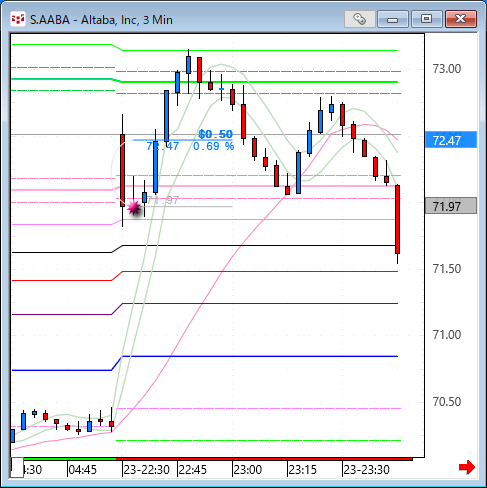Click the 23:15 time axis label

tap(303, 470)
